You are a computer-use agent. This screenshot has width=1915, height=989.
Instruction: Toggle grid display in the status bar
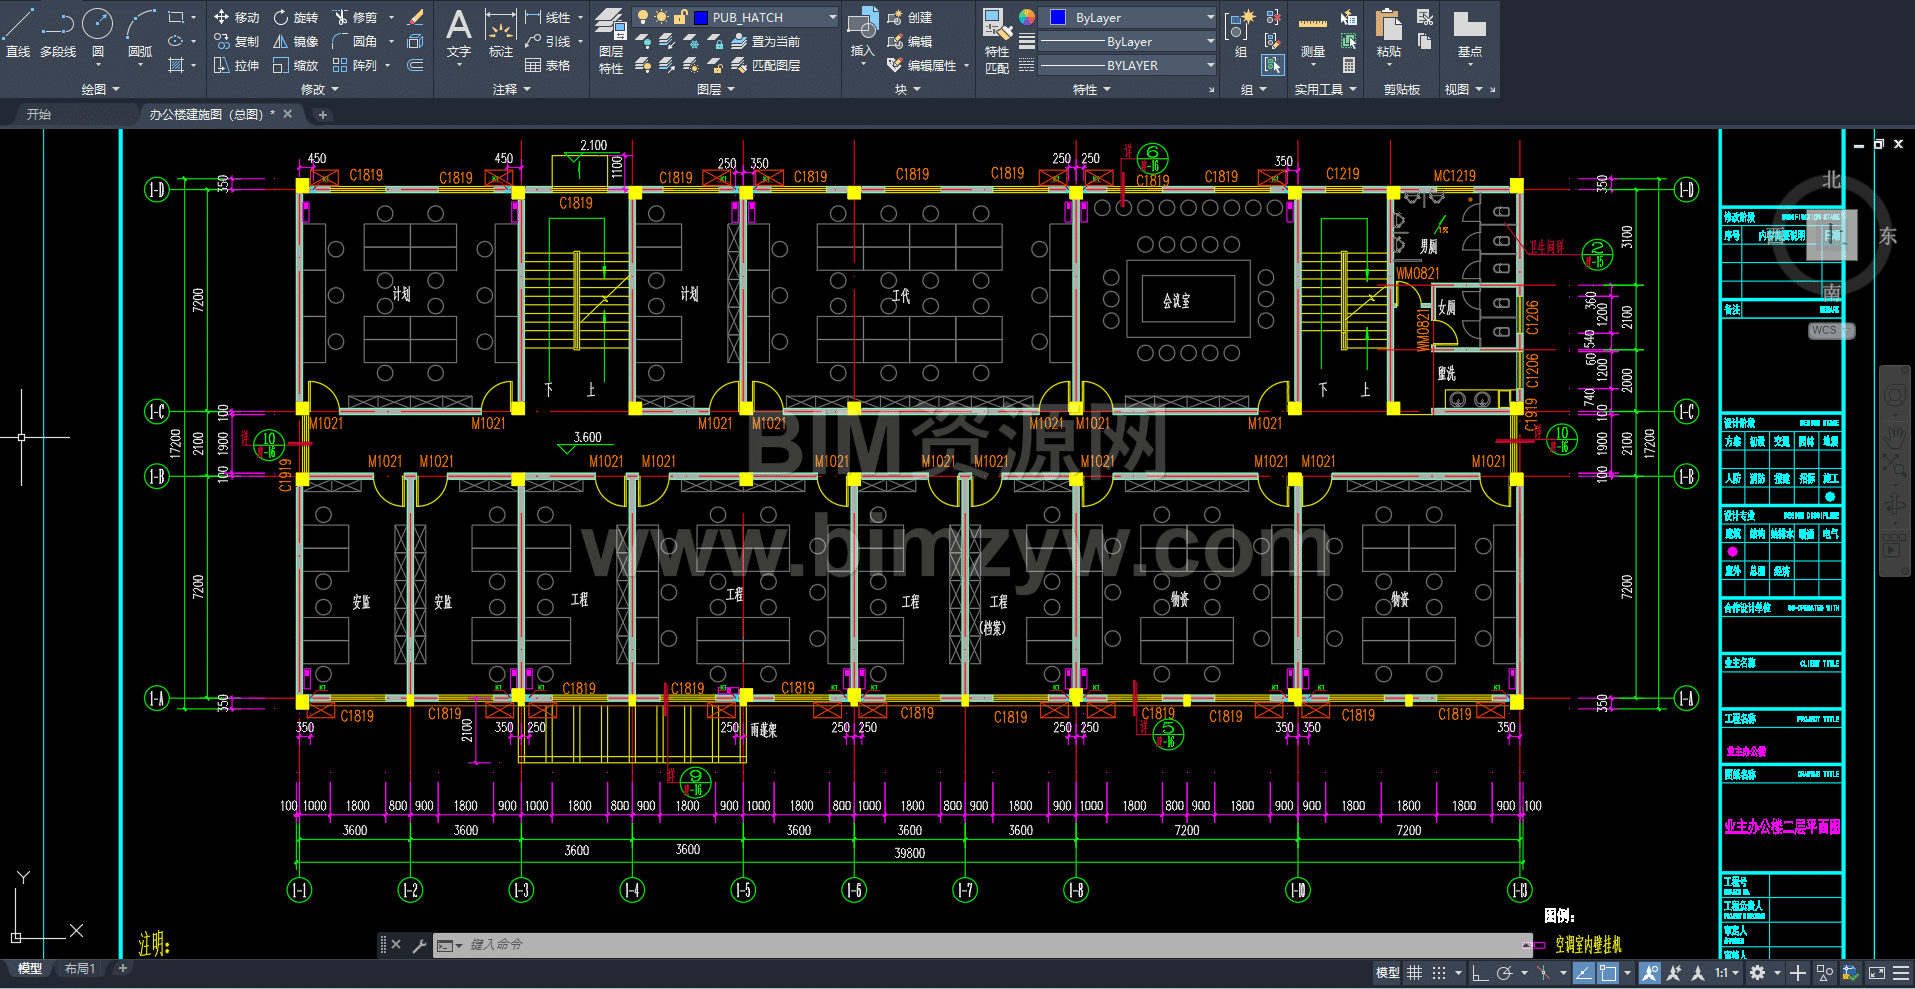point(1414,973)
